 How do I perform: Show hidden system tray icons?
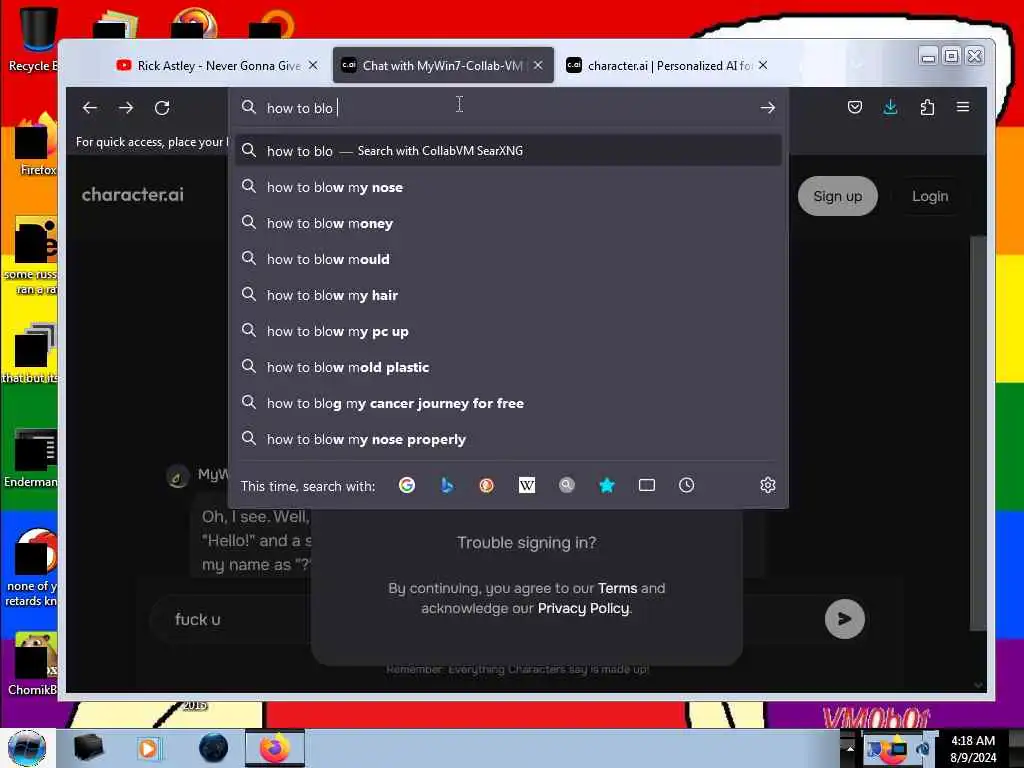850,748
